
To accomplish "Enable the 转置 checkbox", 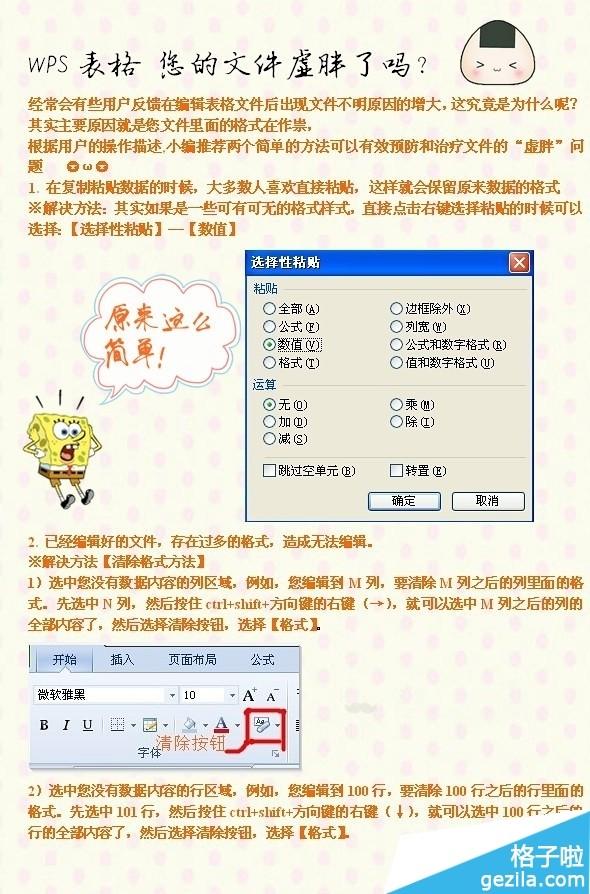I will [418, 471].
